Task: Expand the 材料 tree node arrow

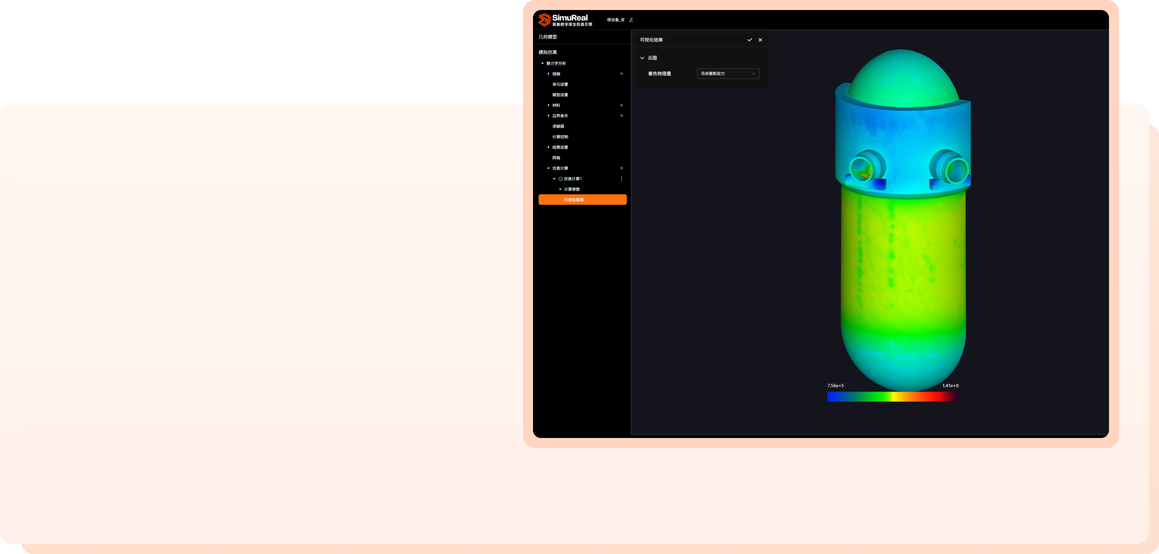Action: point(548,105)
